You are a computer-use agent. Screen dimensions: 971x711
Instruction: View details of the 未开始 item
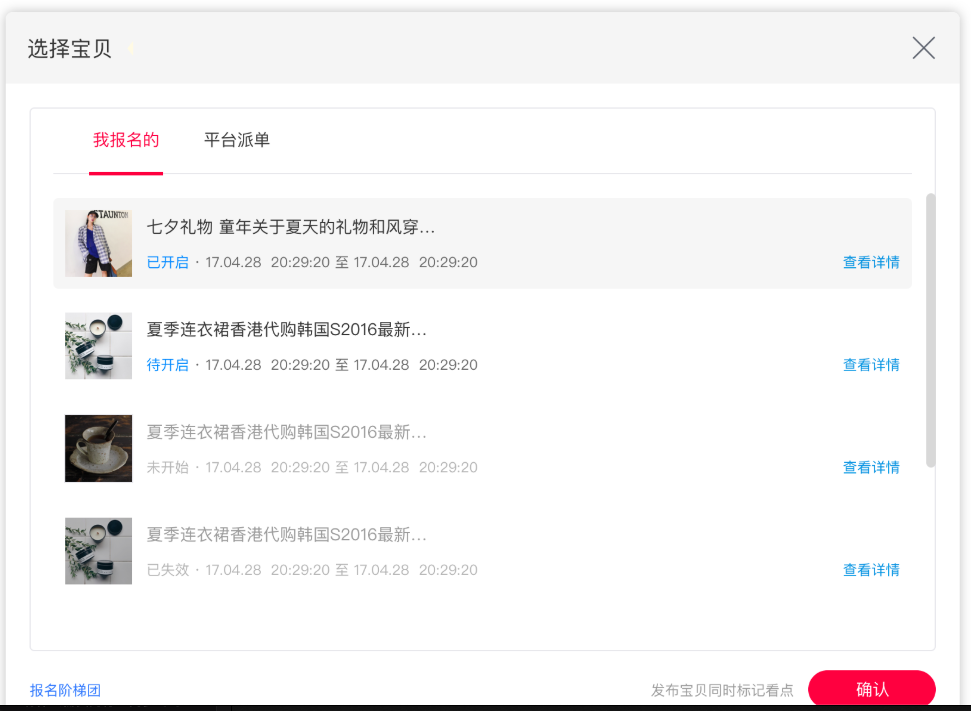pyautogui.click(x=871, y=468)
